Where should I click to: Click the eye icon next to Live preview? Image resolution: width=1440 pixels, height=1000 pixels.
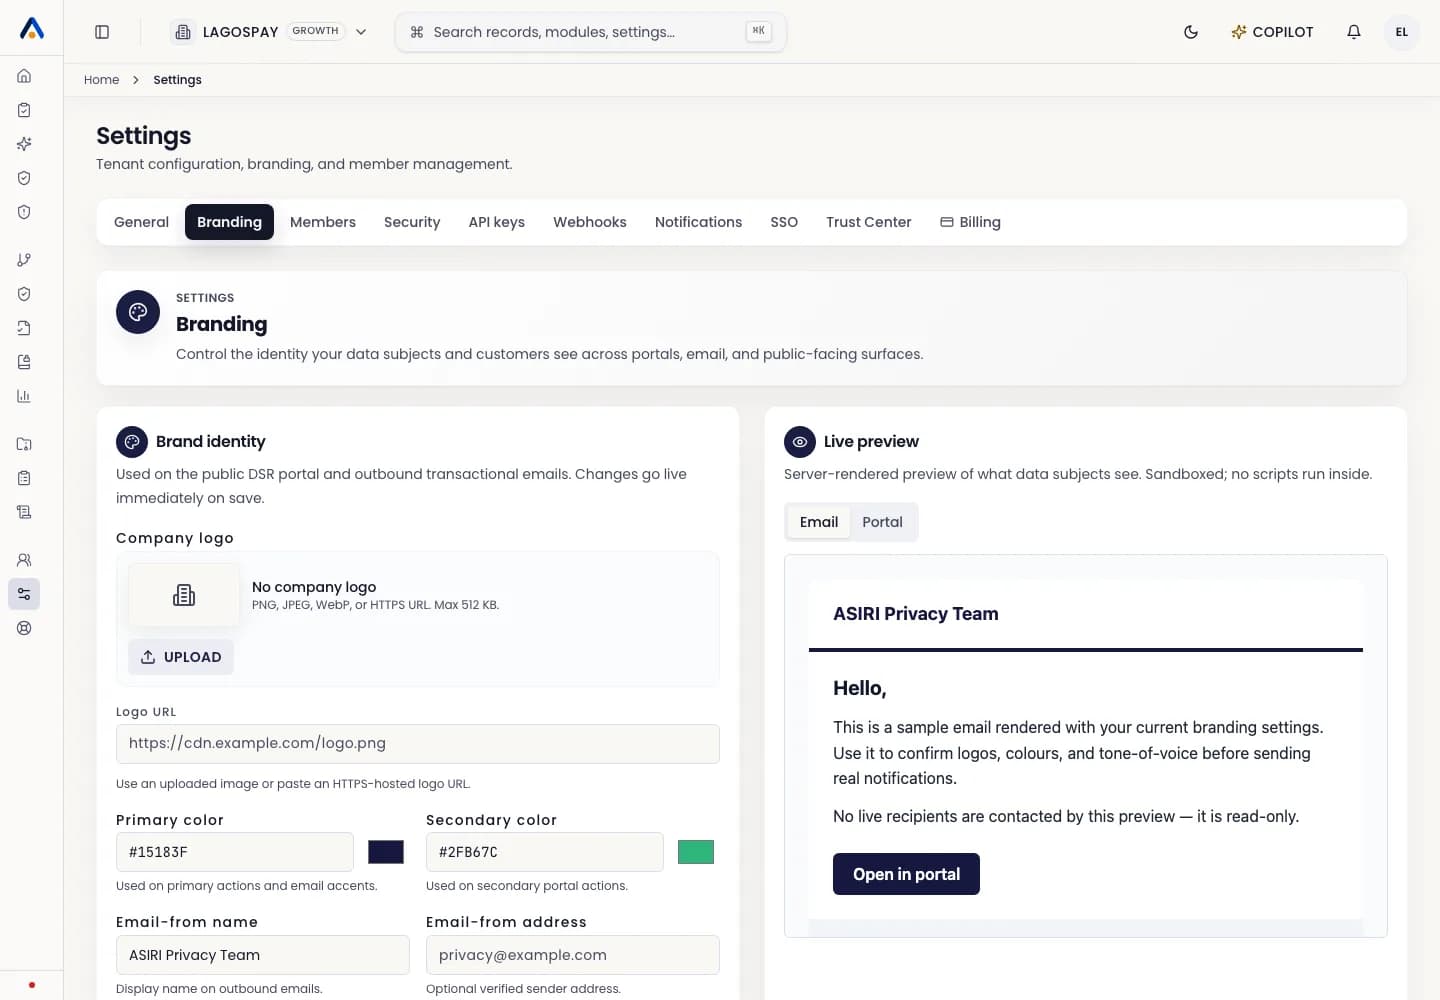coord(800,442)
